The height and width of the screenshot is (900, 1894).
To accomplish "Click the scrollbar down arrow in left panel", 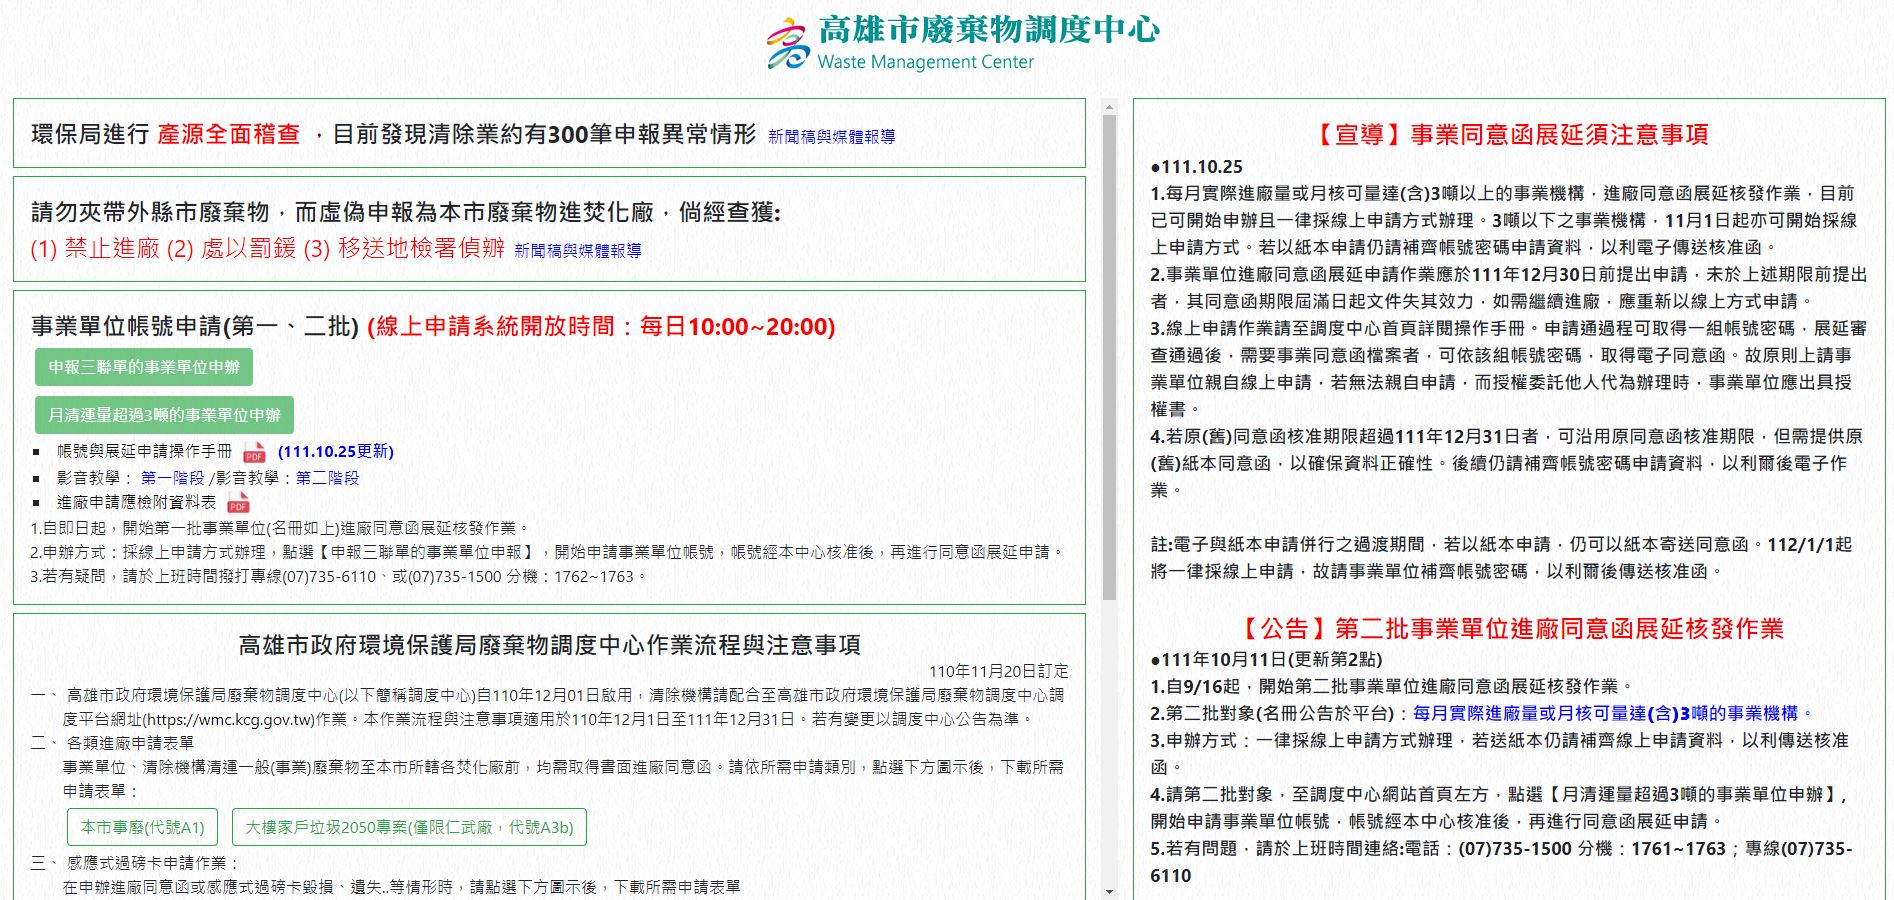I will (1109, 891).
